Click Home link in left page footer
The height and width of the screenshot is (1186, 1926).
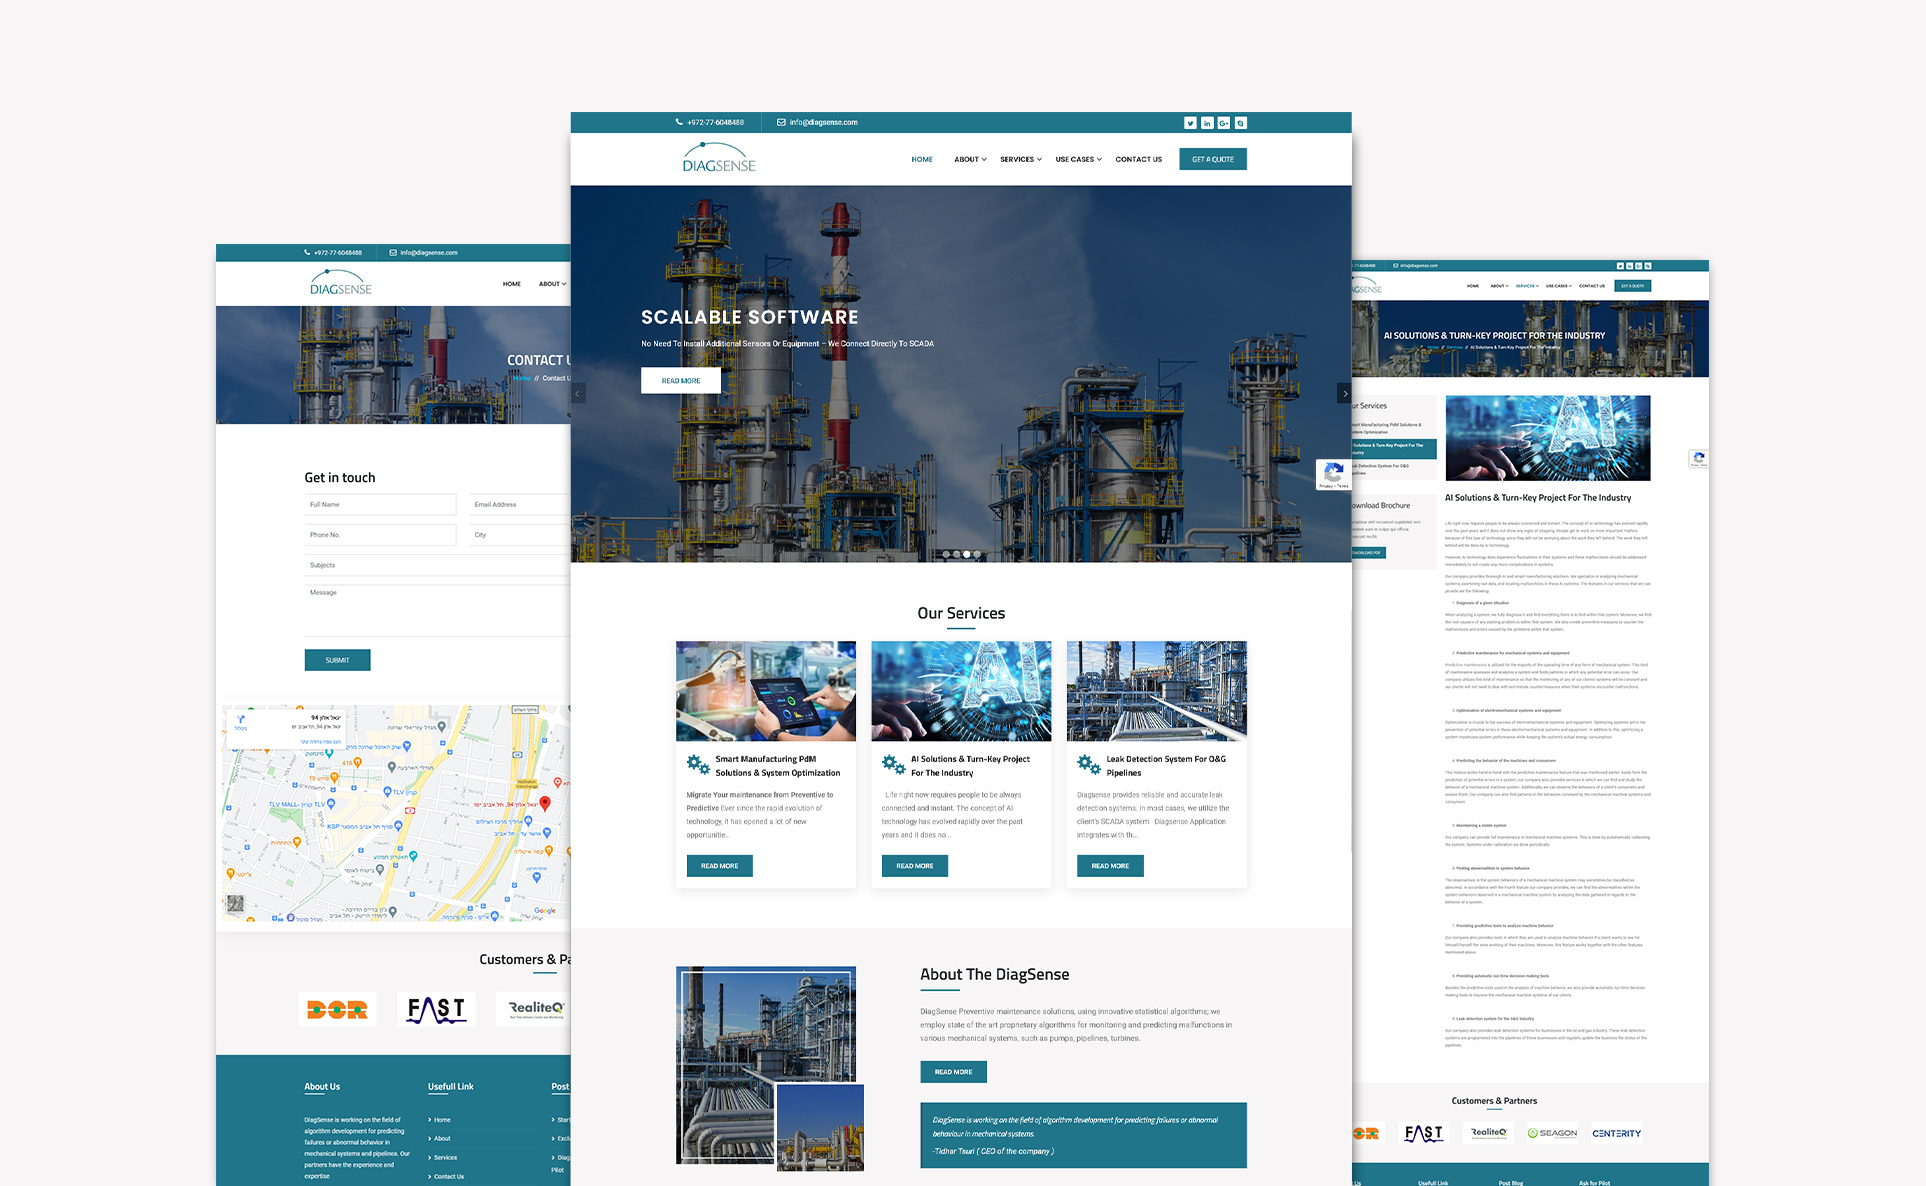point(442,1120)
